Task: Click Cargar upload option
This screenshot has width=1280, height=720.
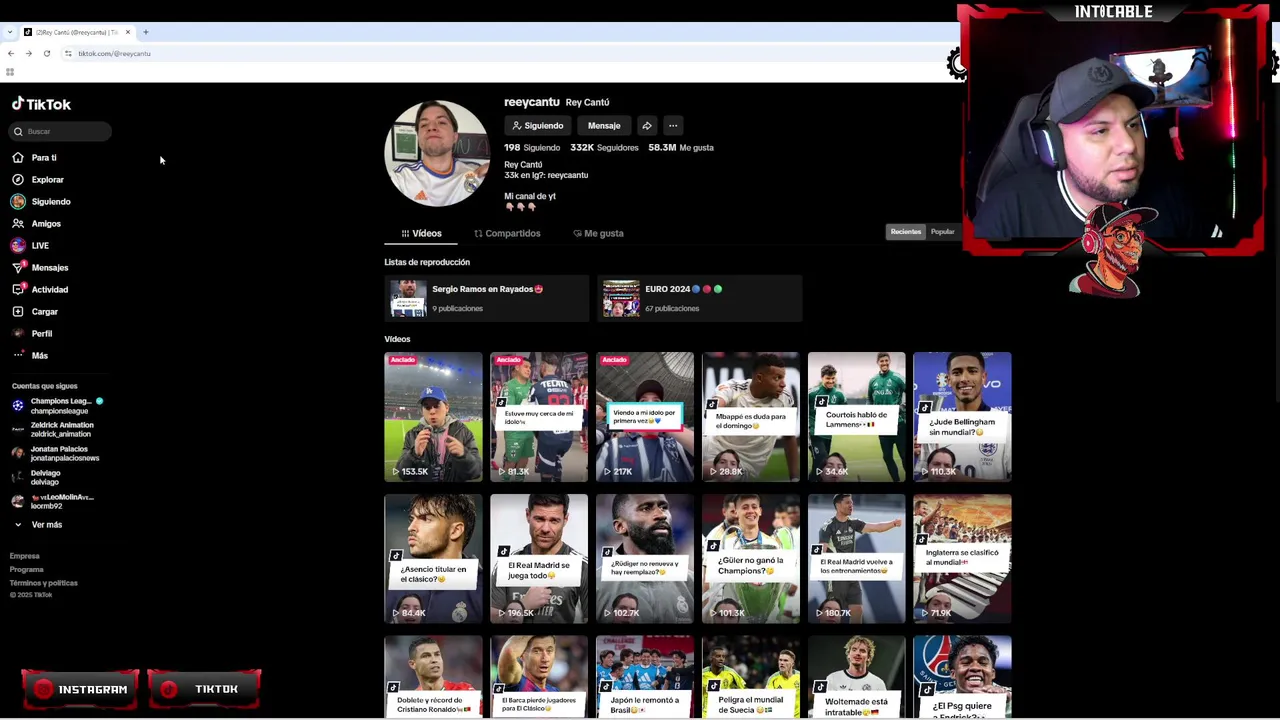Action: [x=35, y=312]
